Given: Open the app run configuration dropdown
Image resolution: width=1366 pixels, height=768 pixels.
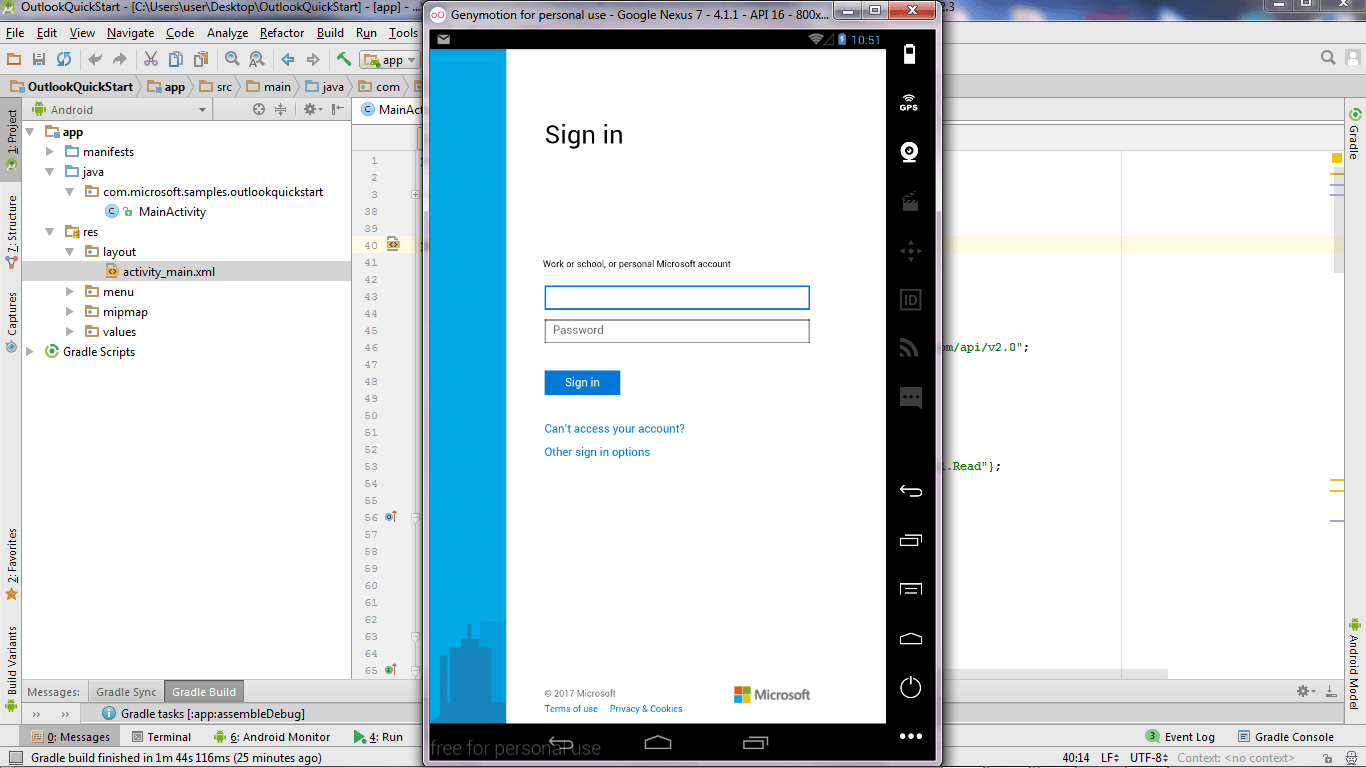Looking at the screenshot, I should pyautogui.click(x=390, y=60).
